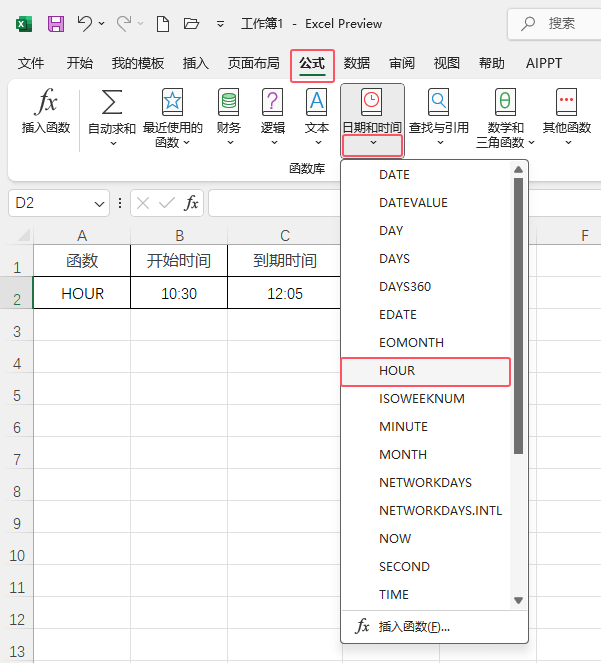The width and height of the screenshot is (601, 663).
Task: Switch to the 我的模板 tab
Action: (x=138, y=63)
